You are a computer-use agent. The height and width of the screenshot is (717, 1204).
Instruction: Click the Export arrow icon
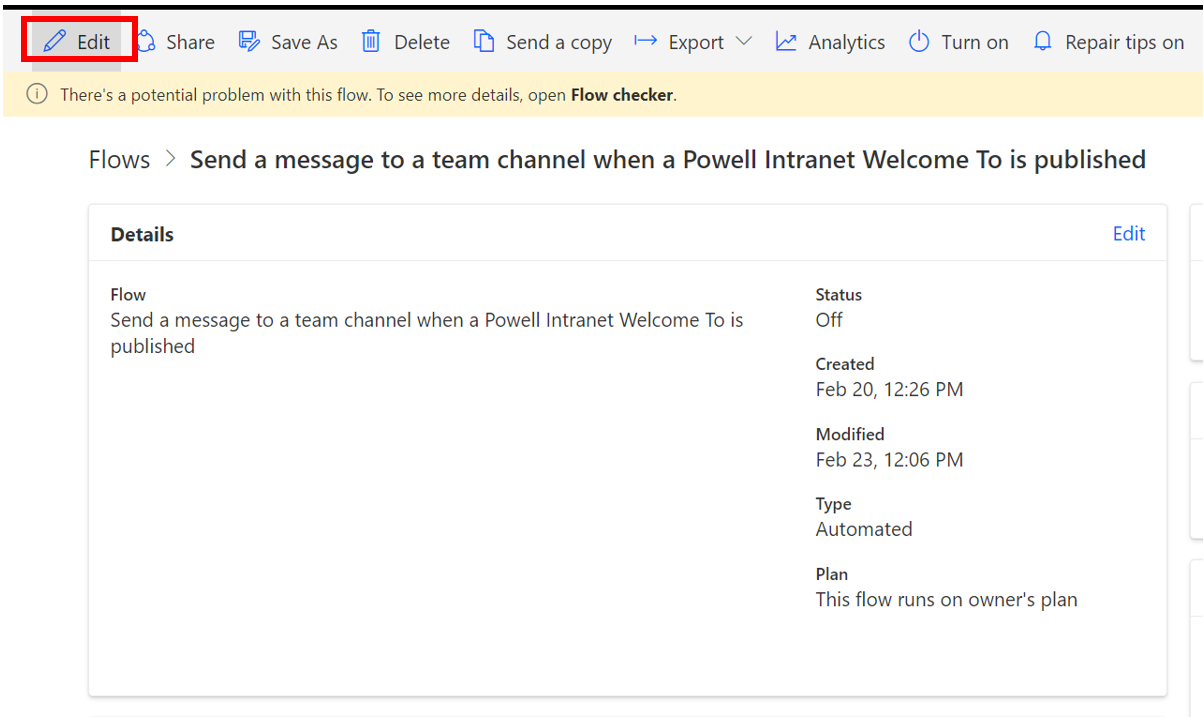click(645, 41)
